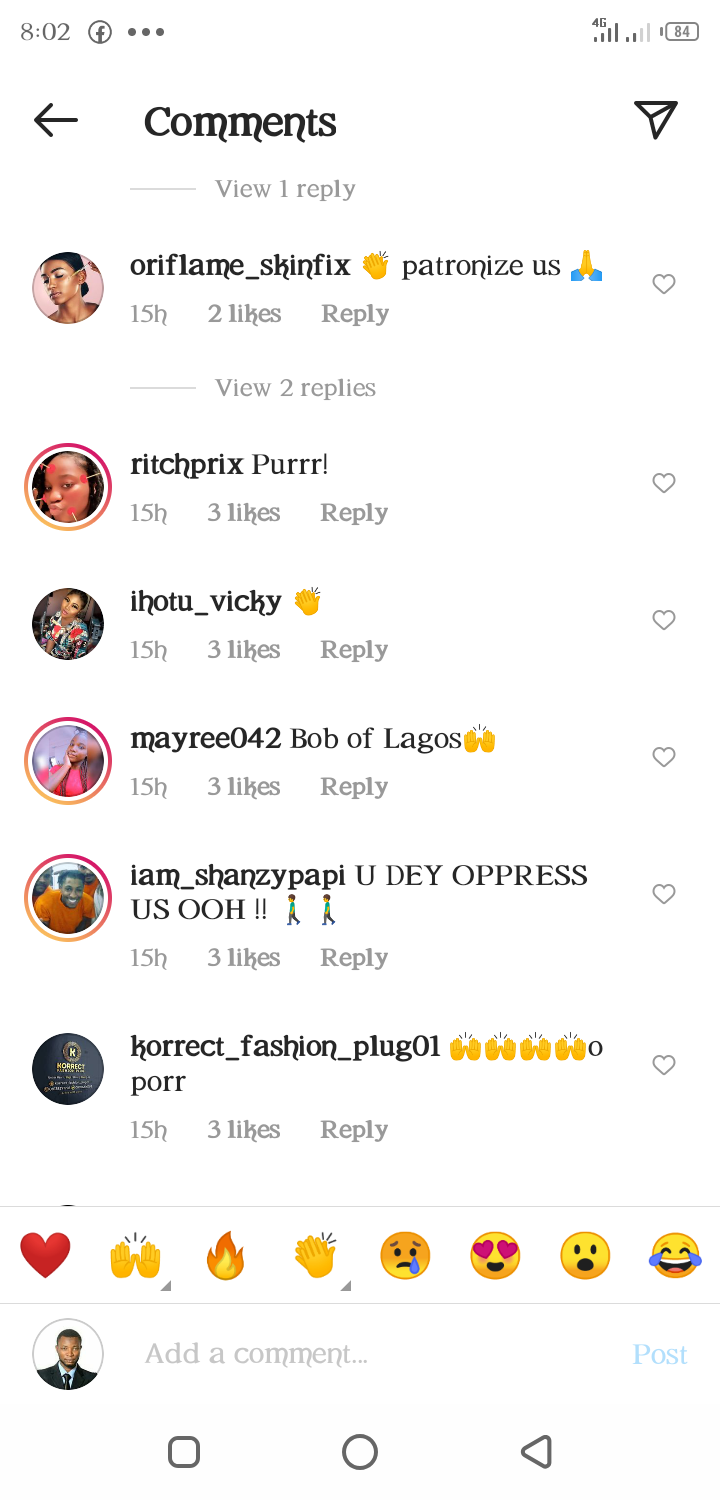Insert the laughing tears emoji
This screenshot has height=1500, width=720.
pyautogui.click(x=675, y=1256)
